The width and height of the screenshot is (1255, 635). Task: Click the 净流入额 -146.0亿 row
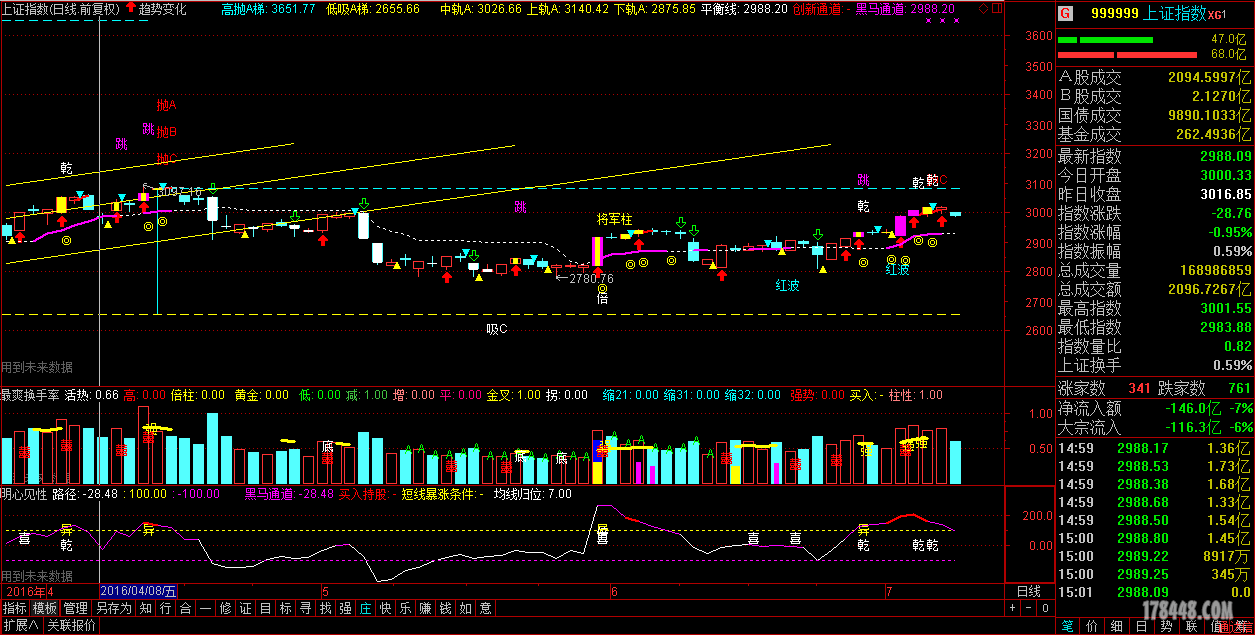point(1156,408)
